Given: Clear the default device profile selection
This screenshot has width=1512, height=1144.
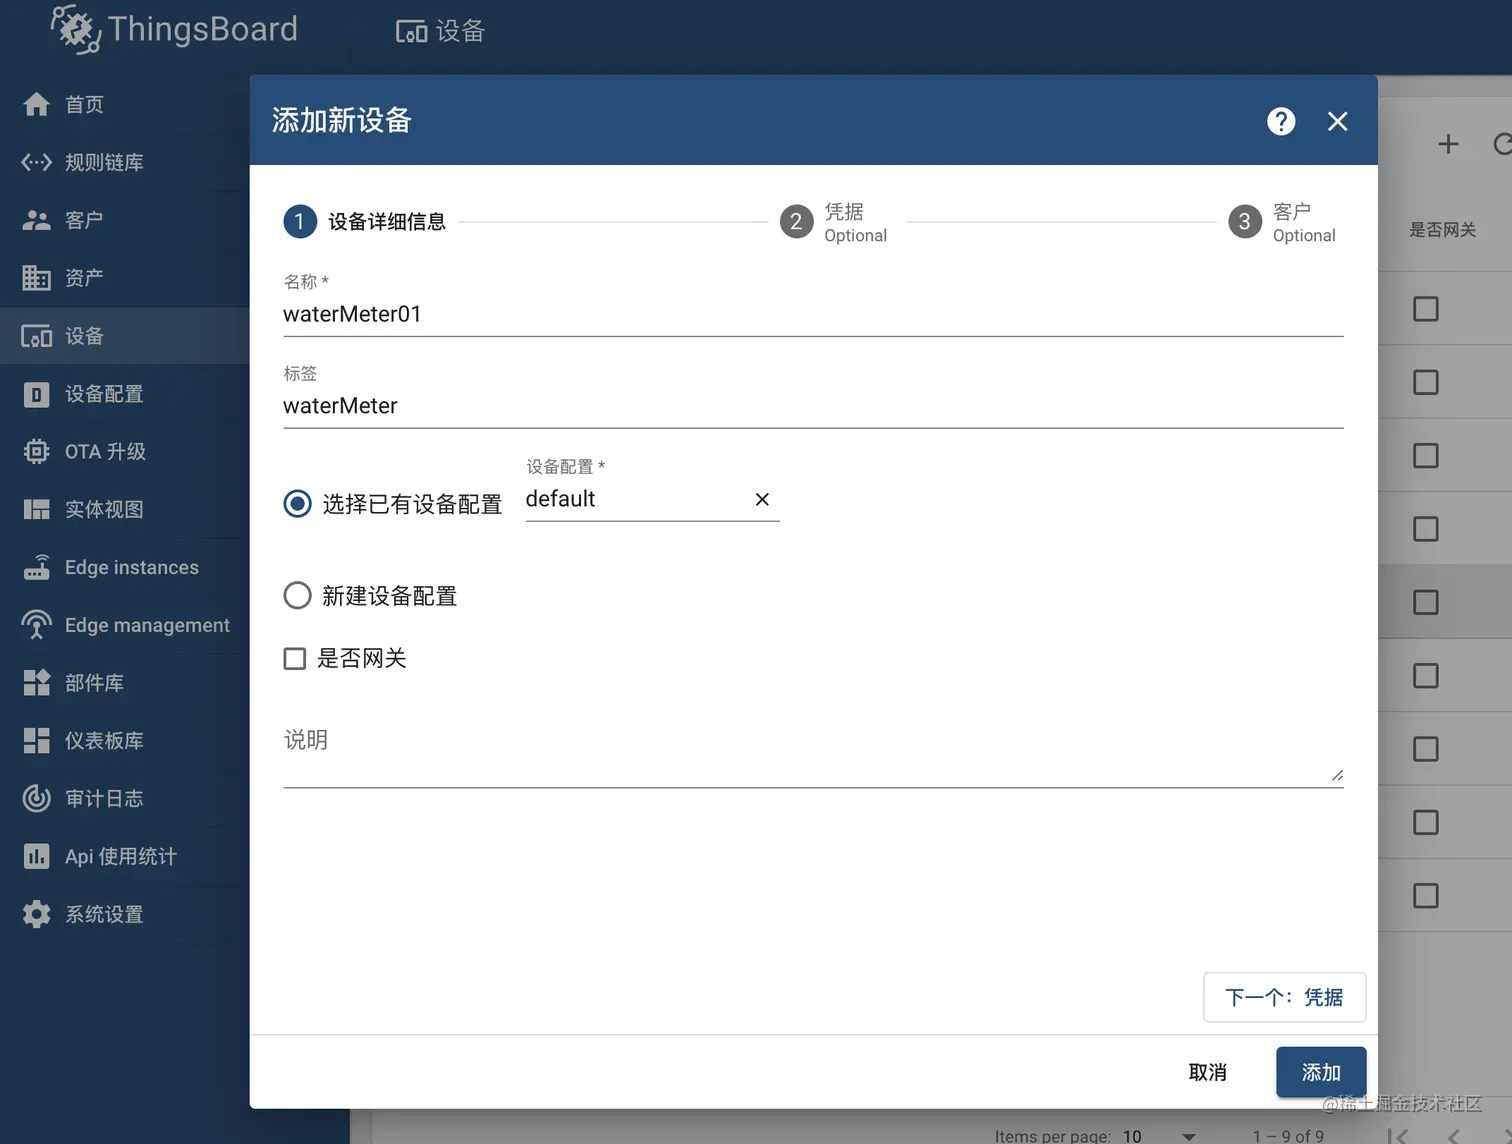Looking at the screenshot, I should click(x=762, y=499).
